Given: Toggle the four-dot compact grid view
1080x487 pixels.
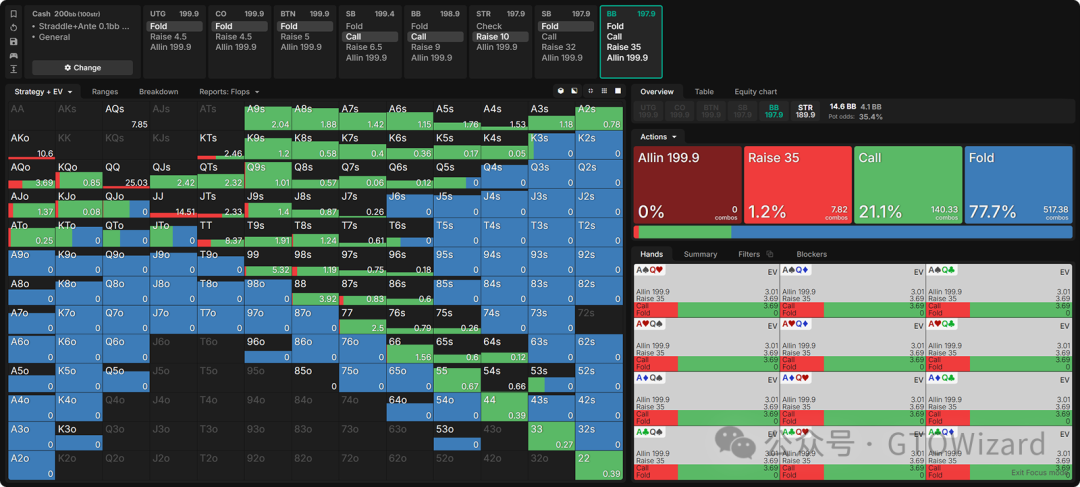Looking at the screenshot, I should [x=590, y=91].
